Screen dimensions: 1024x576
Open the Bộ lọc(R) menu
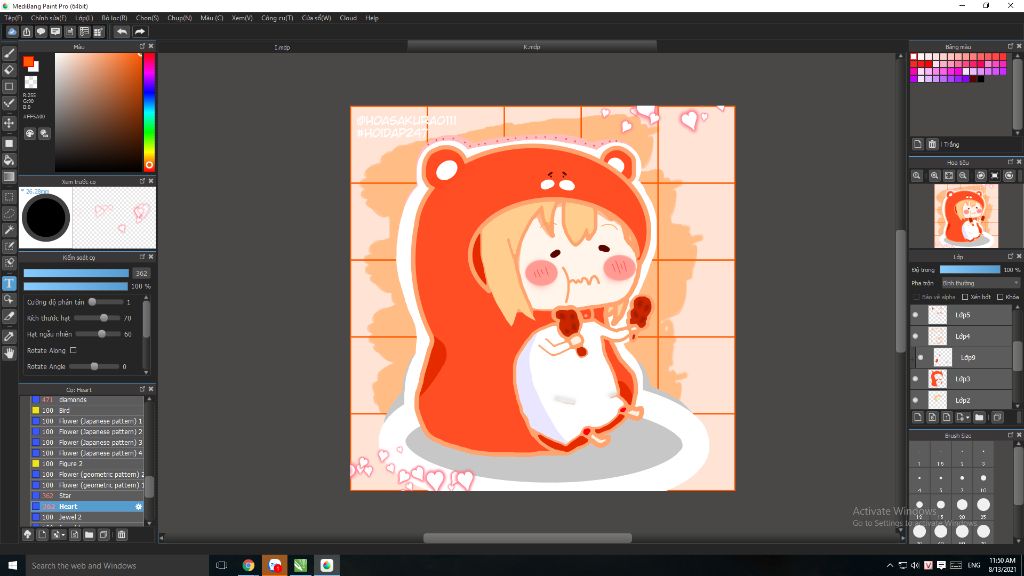coord(114,18)
